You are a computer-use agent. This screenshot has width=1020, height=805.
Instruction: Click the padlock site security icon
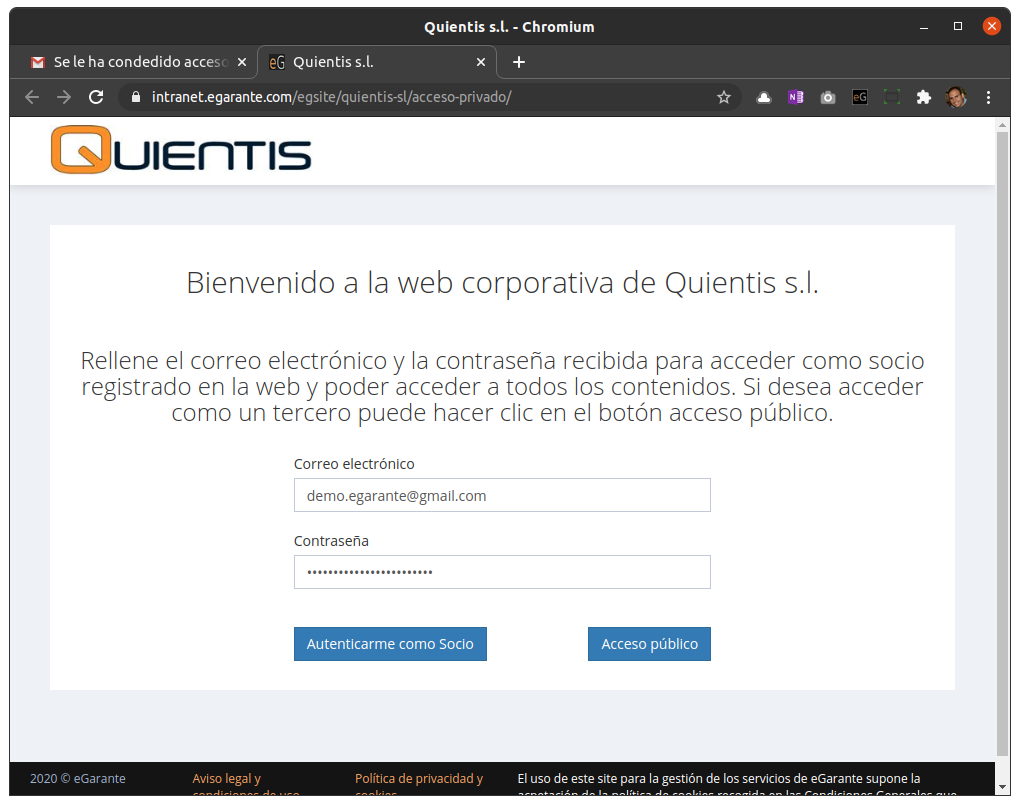pos(136,98)
